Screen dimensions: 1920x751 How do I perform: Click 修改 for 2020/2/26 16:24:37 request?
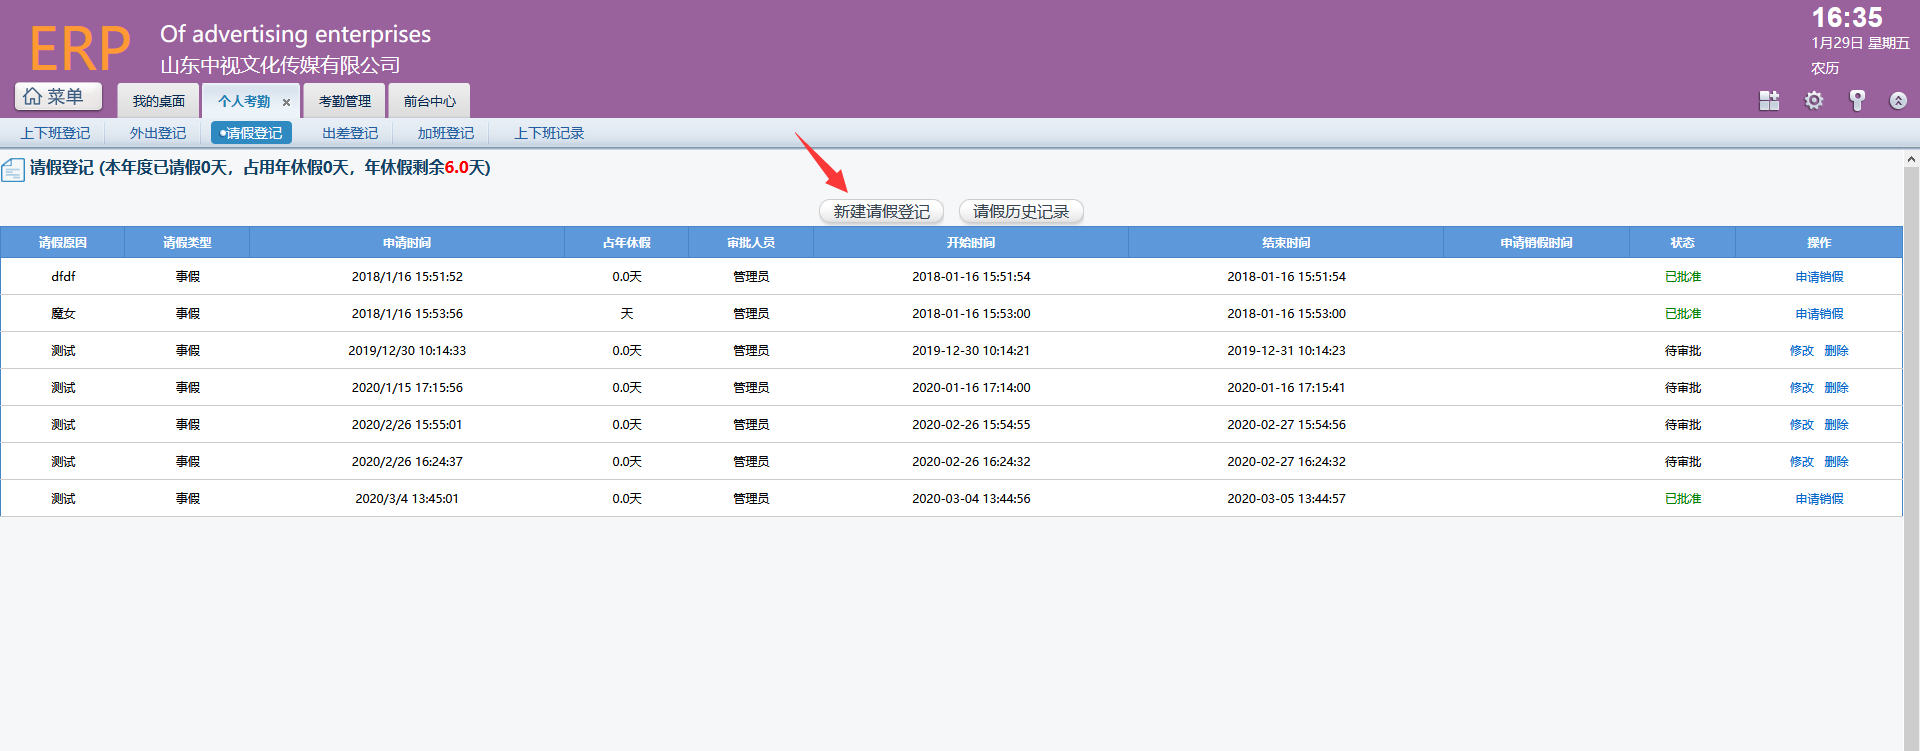[x=1802, y=462]
